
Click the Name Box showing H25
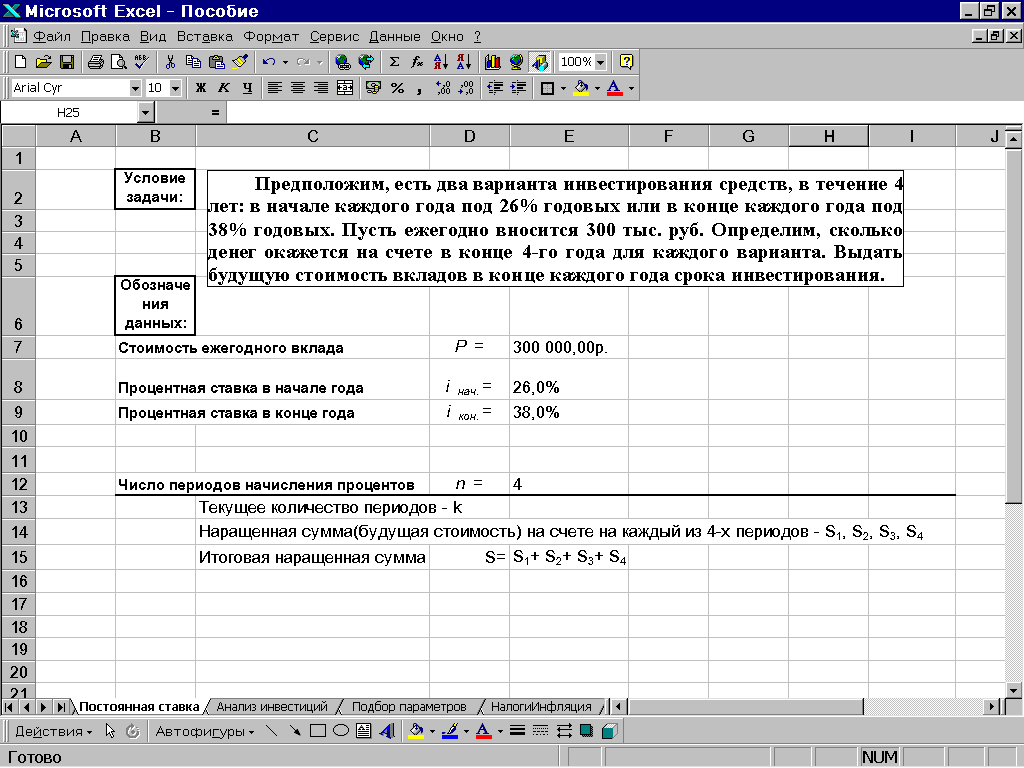pos(69,112)
